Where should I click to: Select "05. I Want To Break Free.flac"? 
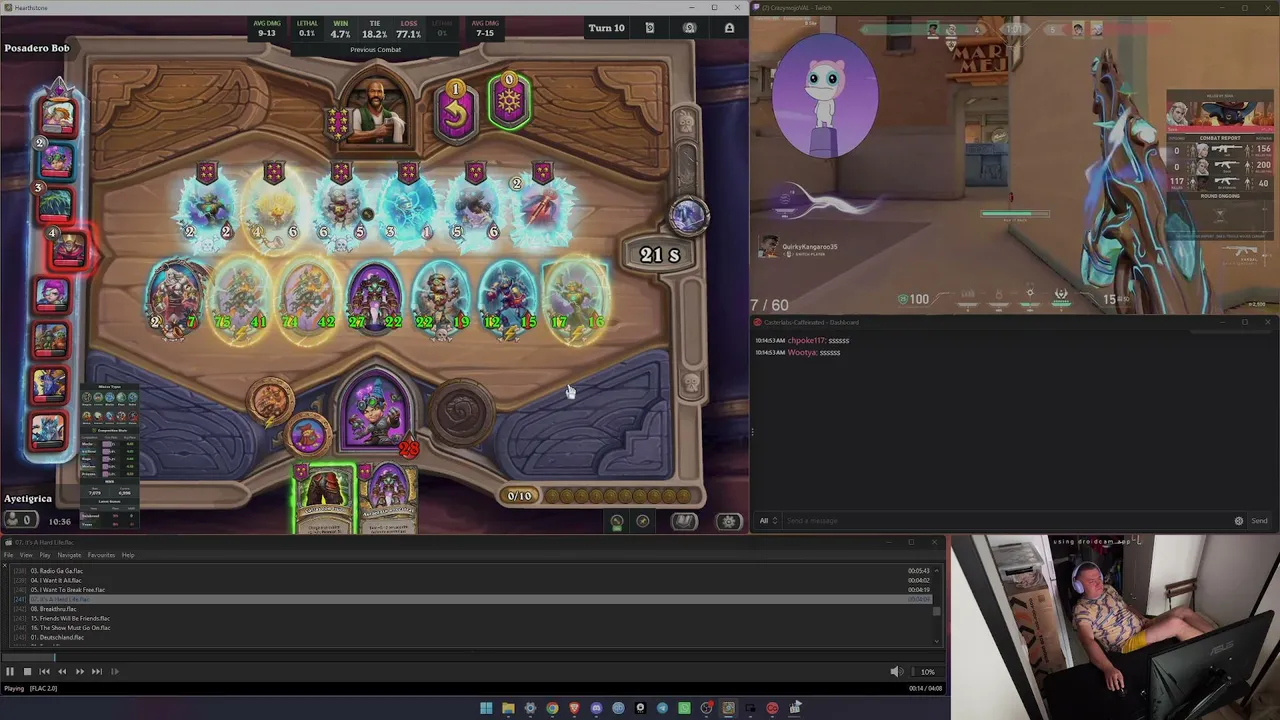pos(67,590)
